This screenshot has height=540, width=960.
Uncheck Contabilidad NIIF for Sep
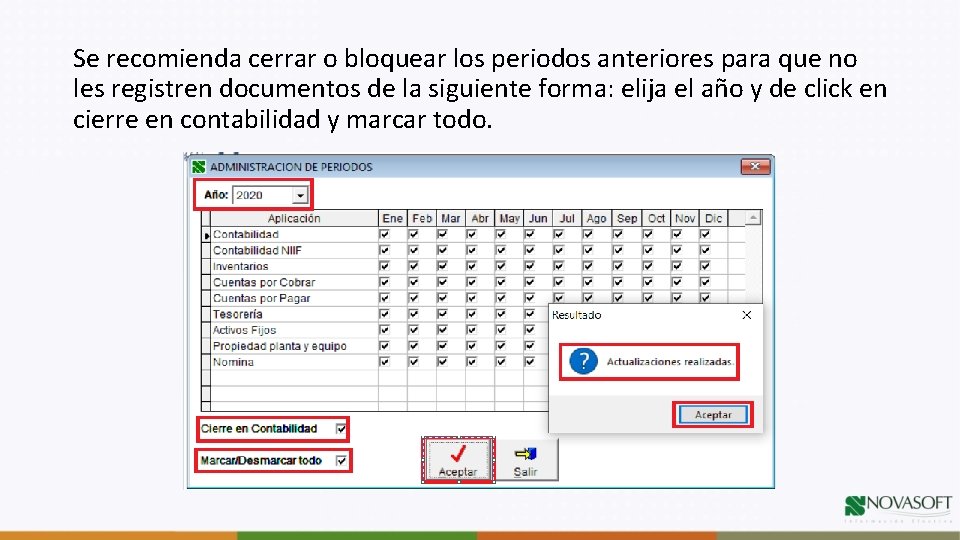(x=618, y=250)
